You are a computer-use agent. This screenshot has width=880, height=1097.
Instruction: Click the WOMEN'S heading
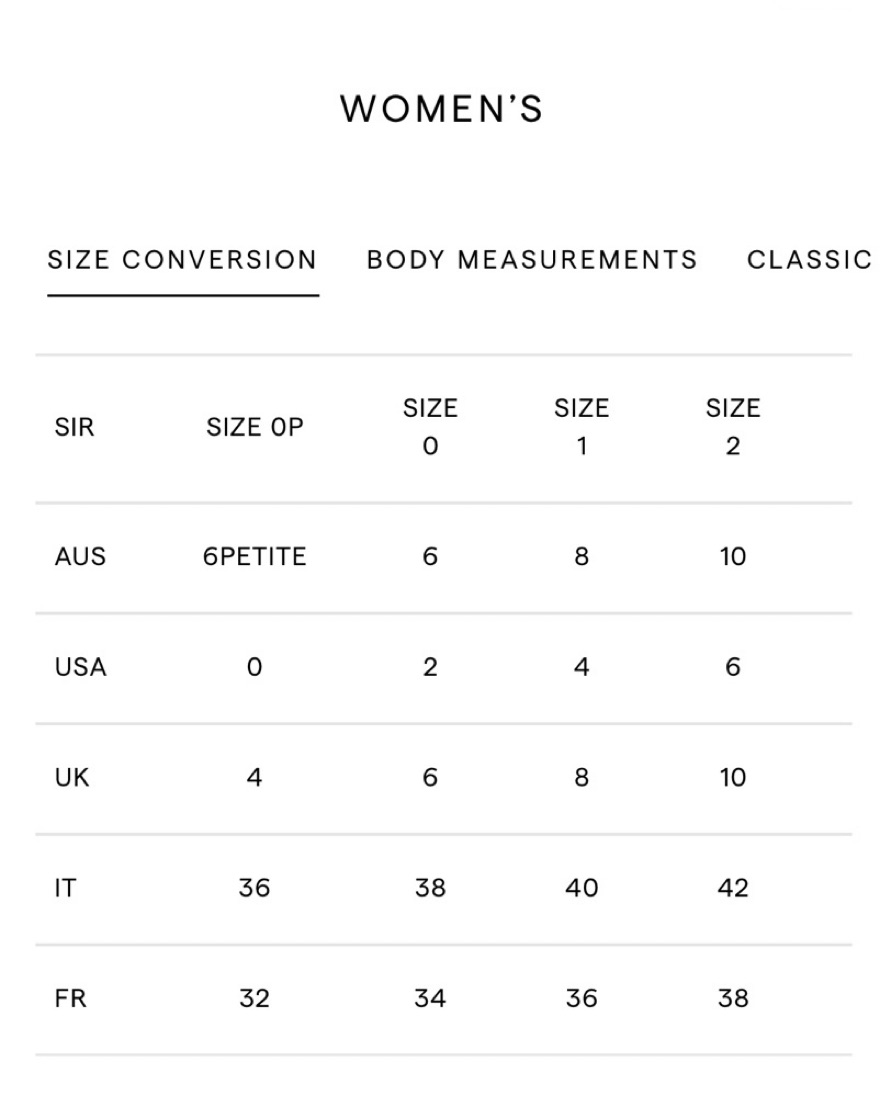441,109
